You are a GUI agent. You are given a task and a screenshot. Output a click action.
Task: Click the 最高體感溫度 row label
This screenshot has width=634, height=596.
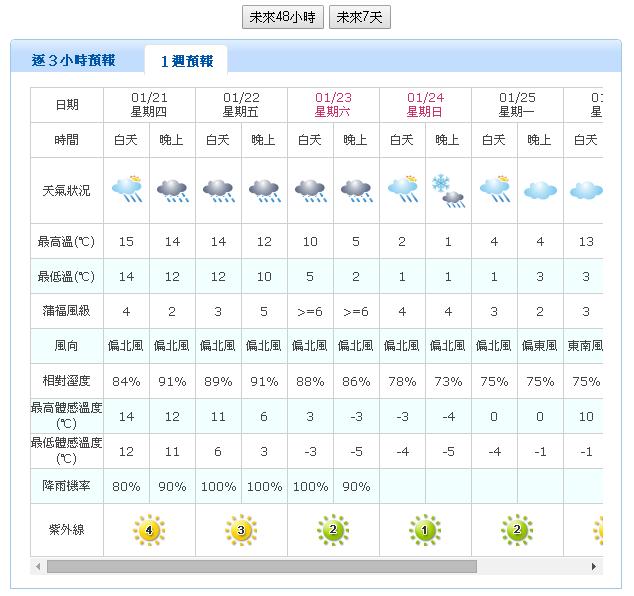coord(66,416)
